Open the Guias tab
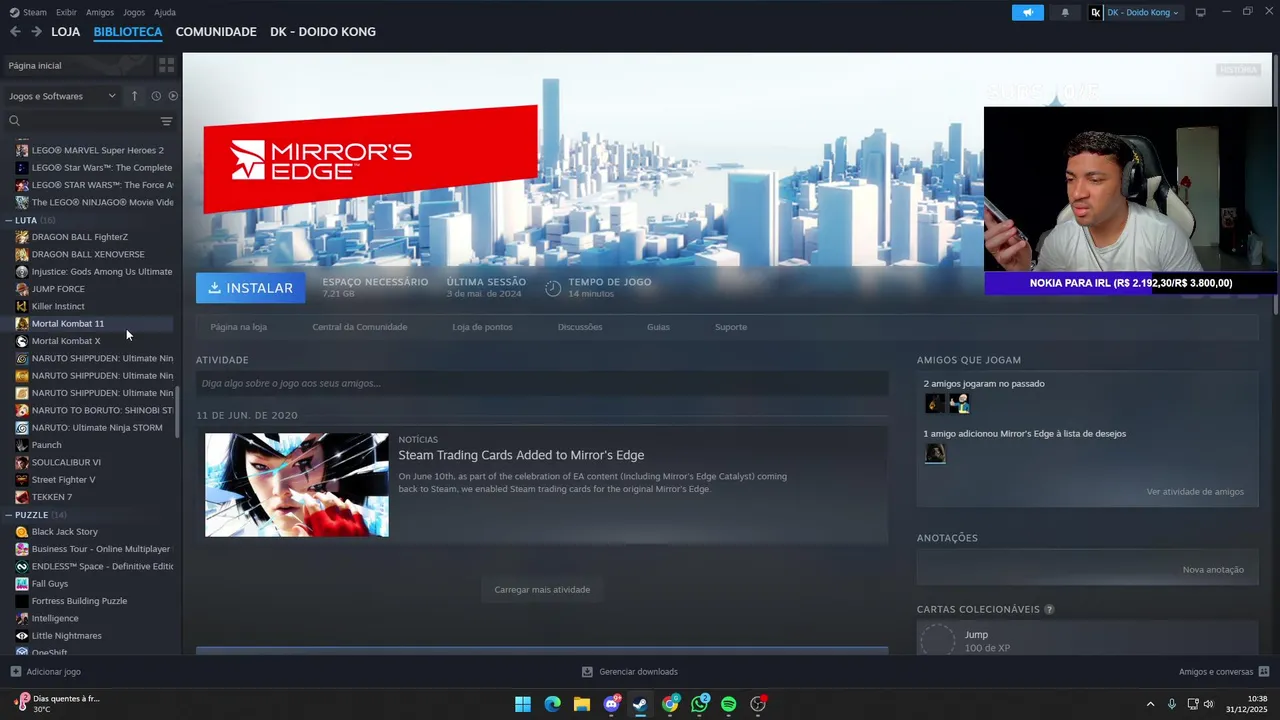This screenshot has width=1280, height=720. 658,327
